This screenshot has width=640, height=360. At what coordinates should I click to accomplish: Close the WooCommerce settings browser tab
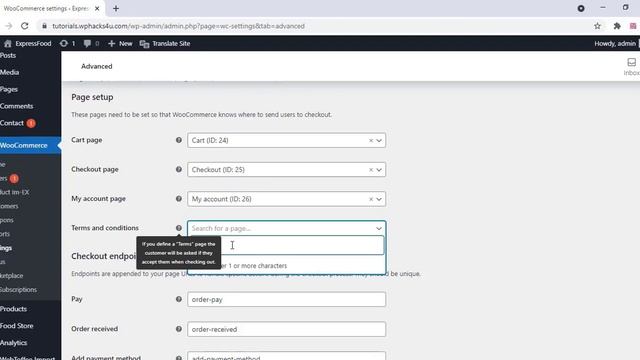97,9
